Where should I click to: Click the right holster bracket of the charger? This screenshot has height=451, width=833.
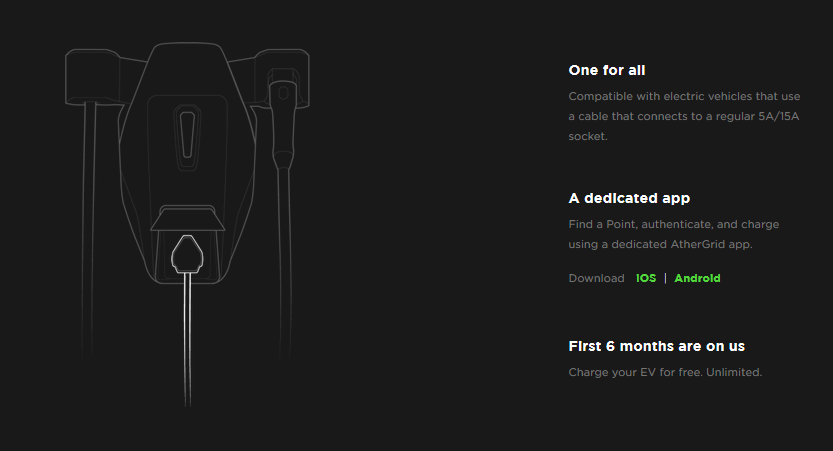283,77
